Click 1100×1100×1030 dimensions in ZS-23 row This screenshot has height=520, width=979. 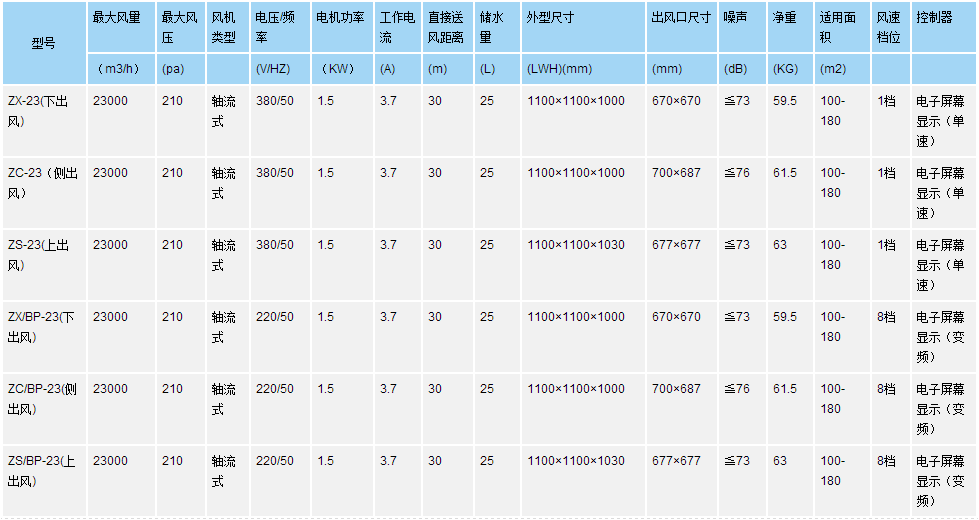576,245
